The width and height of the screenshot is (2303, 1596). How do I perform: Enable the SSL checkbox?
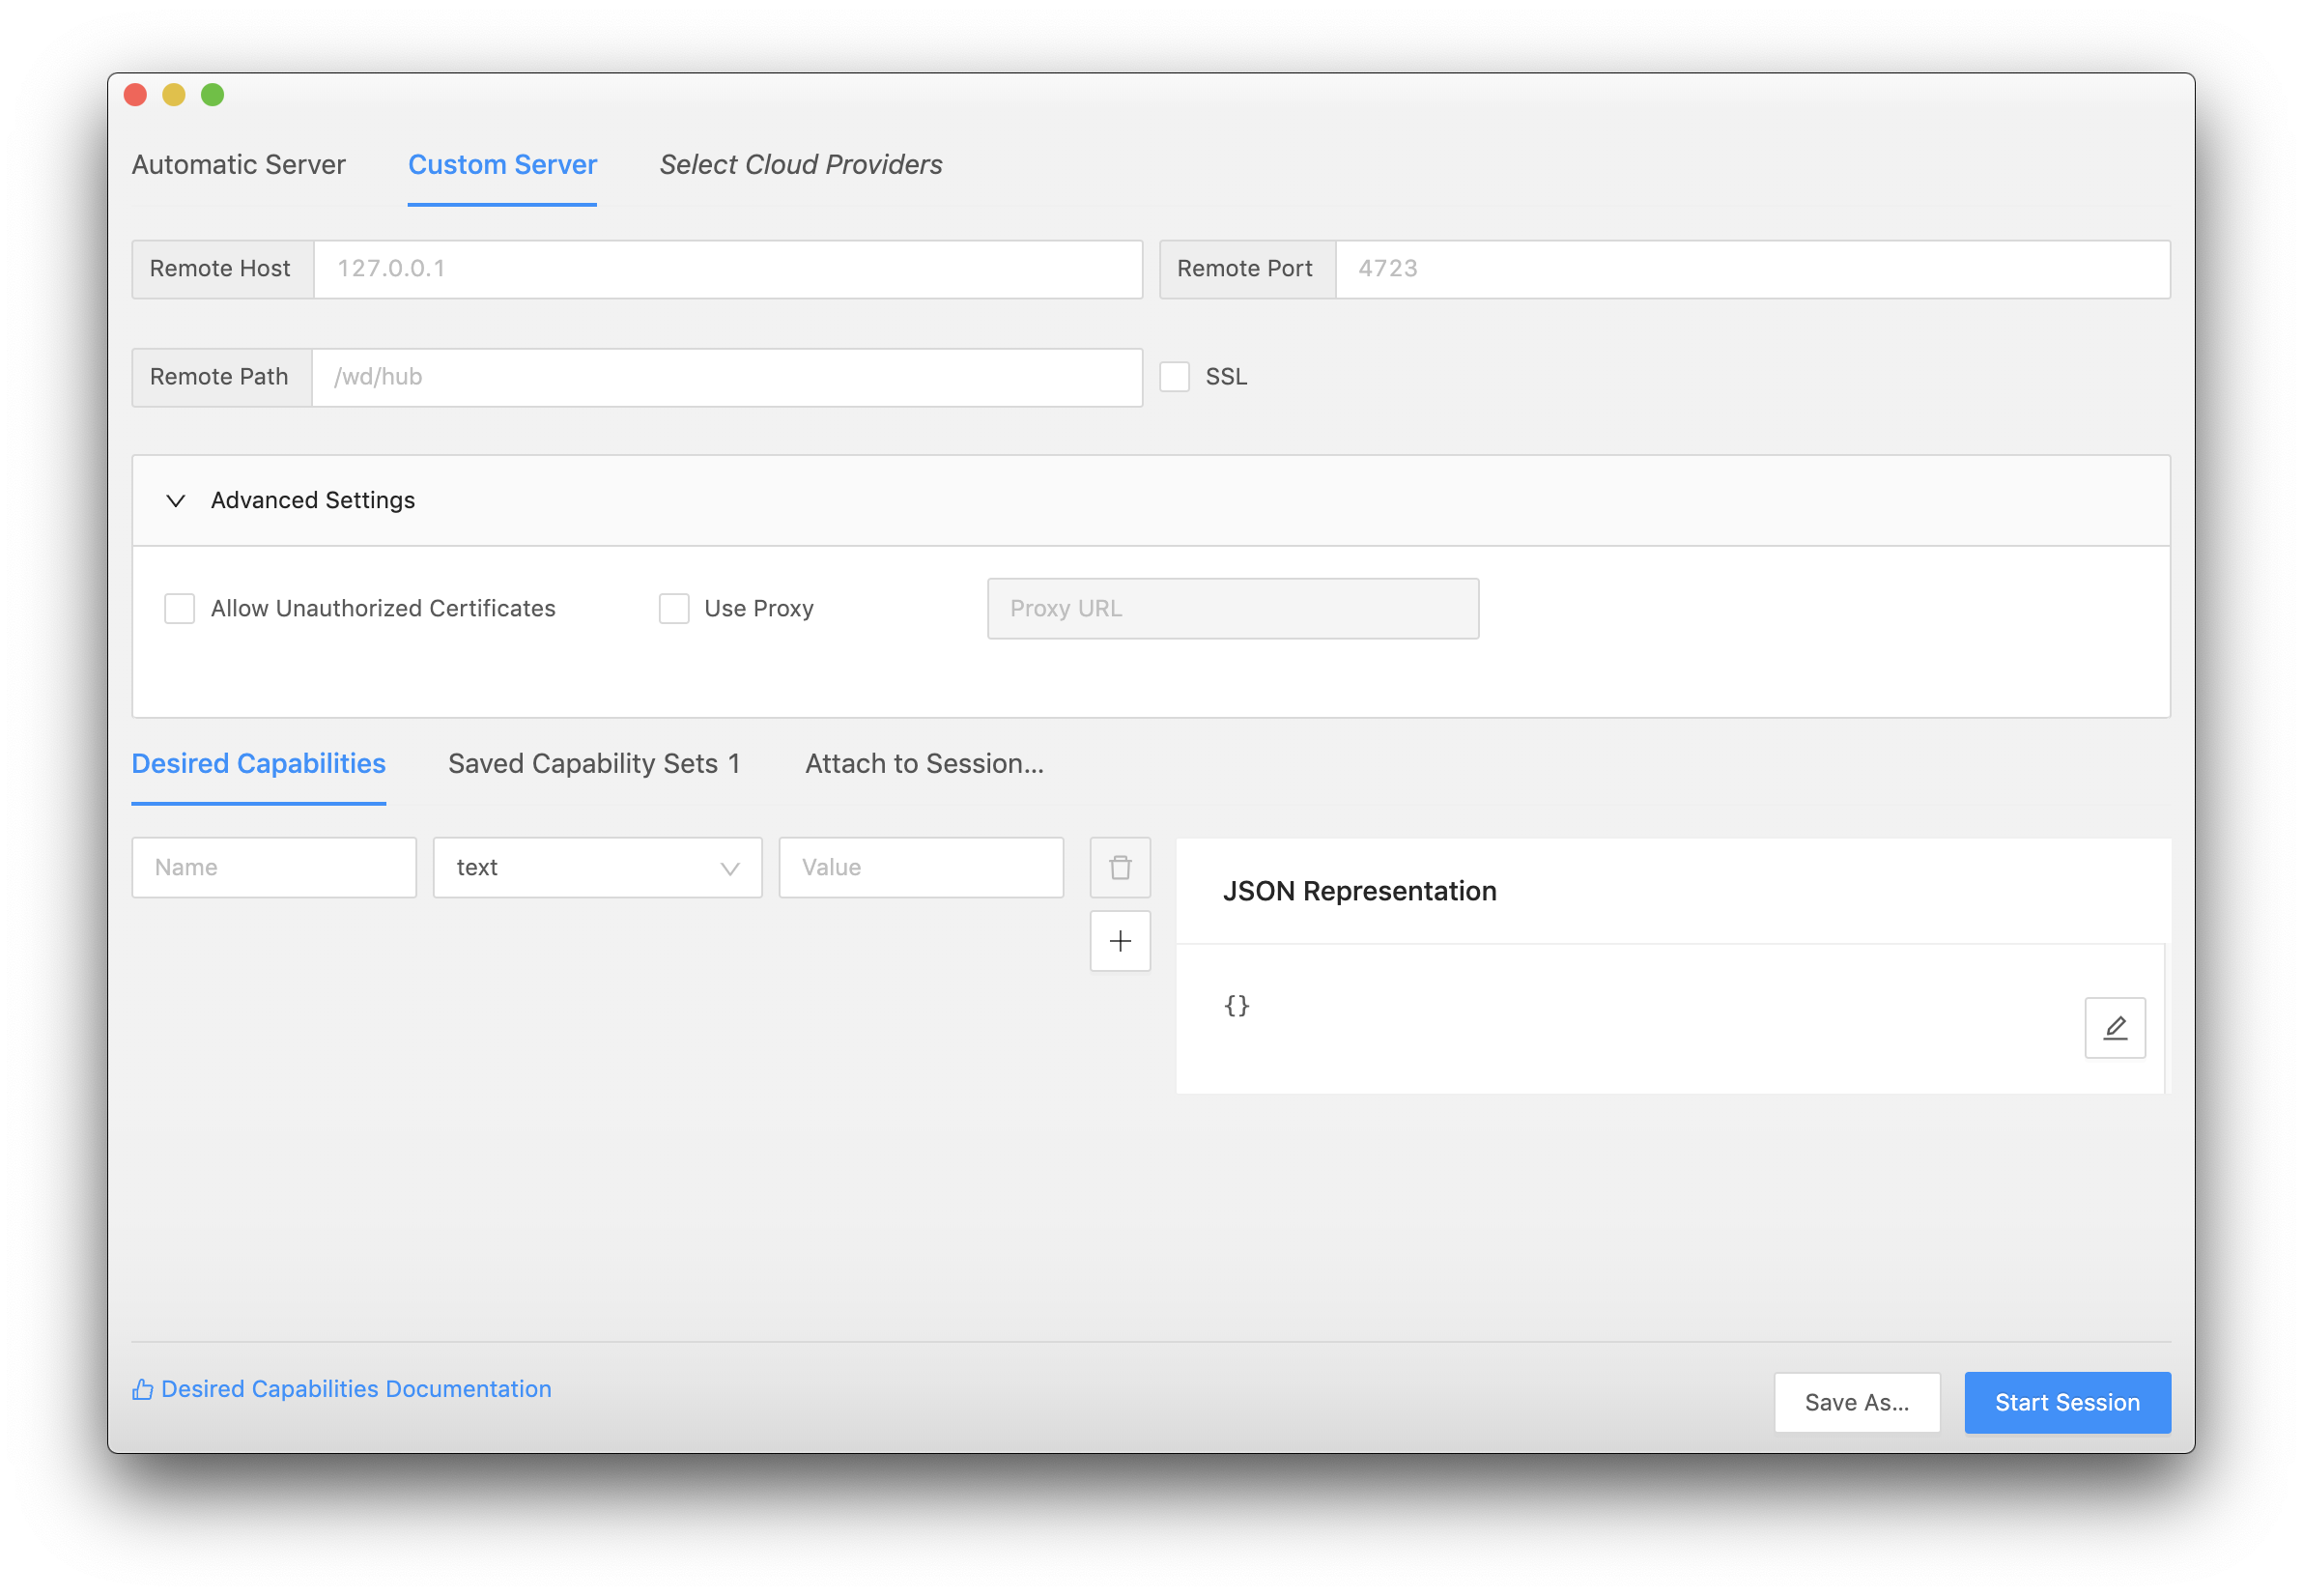click(x=1174, y=377)
